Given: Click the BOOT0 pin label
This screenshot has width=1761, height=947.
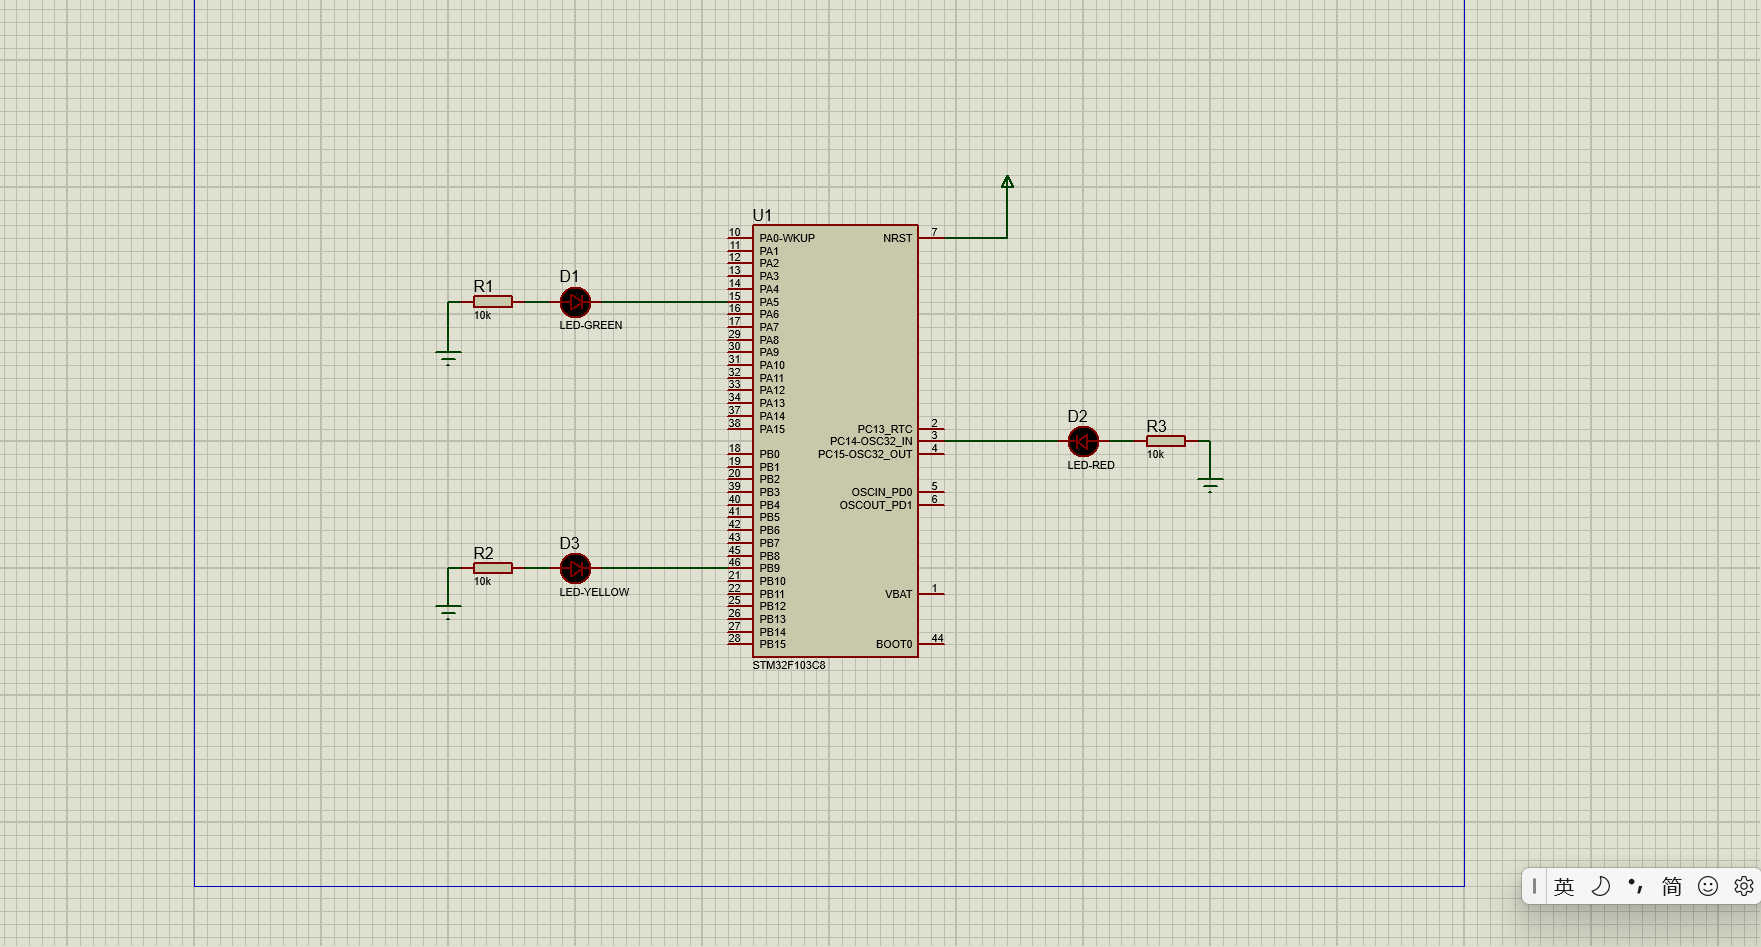Looking at the screenshot, I should click(x=894, y=644).
